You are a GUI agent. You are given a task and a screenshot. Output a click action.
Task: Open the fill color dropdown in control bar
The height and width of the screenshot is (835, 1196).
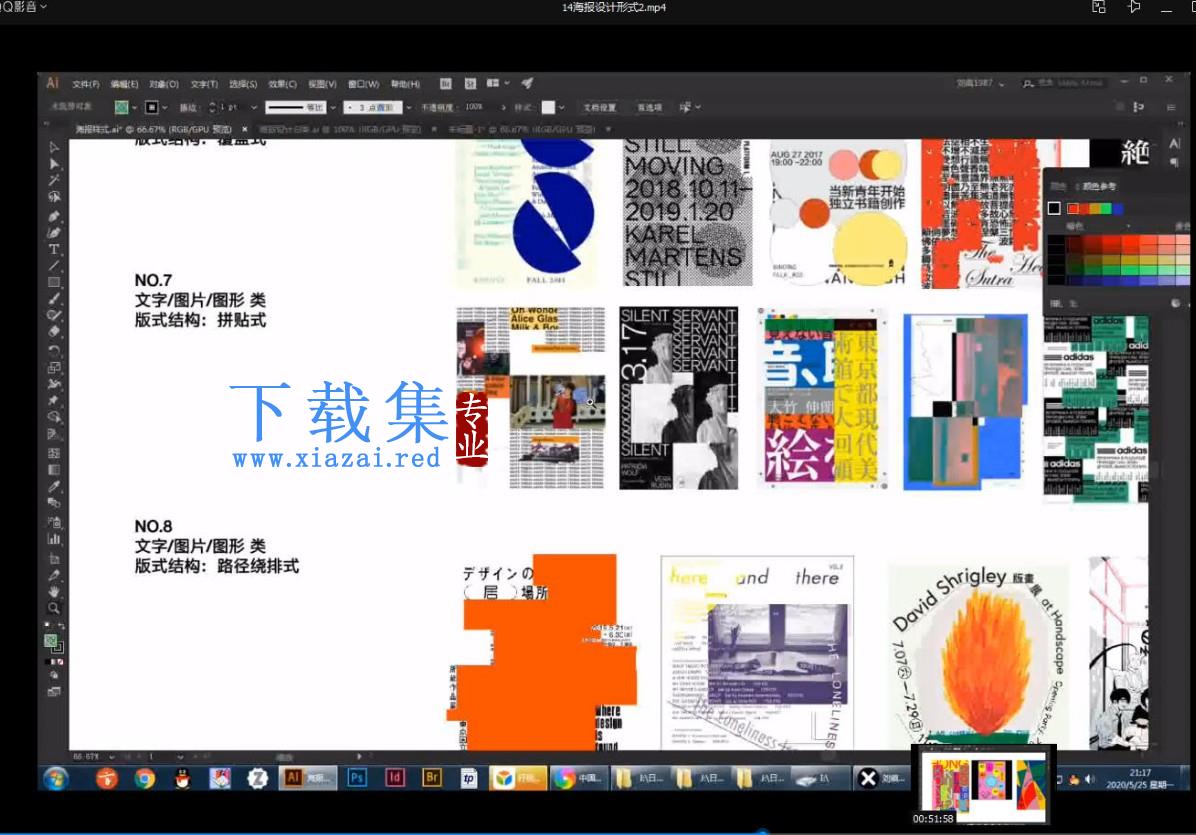coord(135,108)
